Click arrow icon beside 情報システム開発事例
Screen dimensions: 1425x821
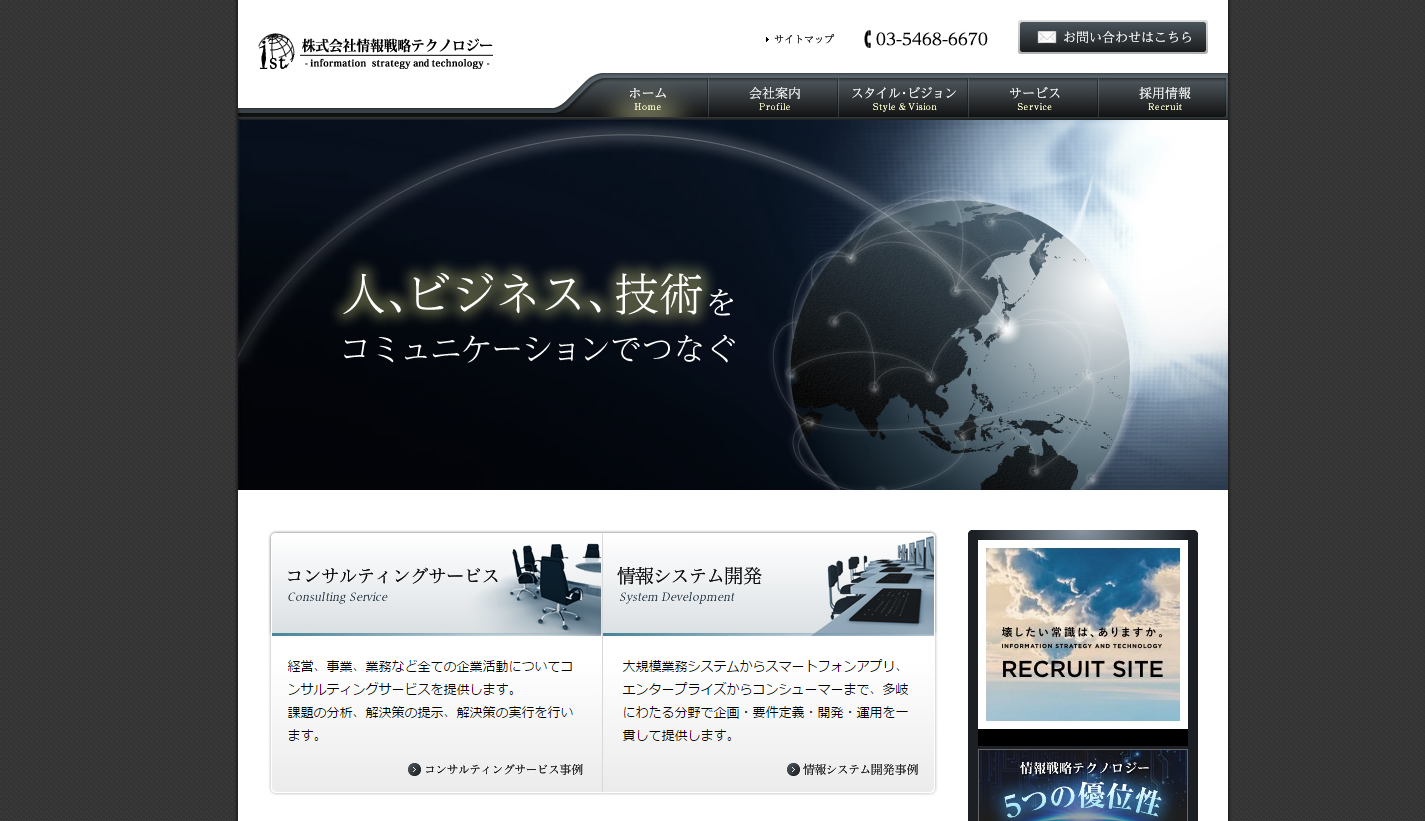click(x=793, y=769)
